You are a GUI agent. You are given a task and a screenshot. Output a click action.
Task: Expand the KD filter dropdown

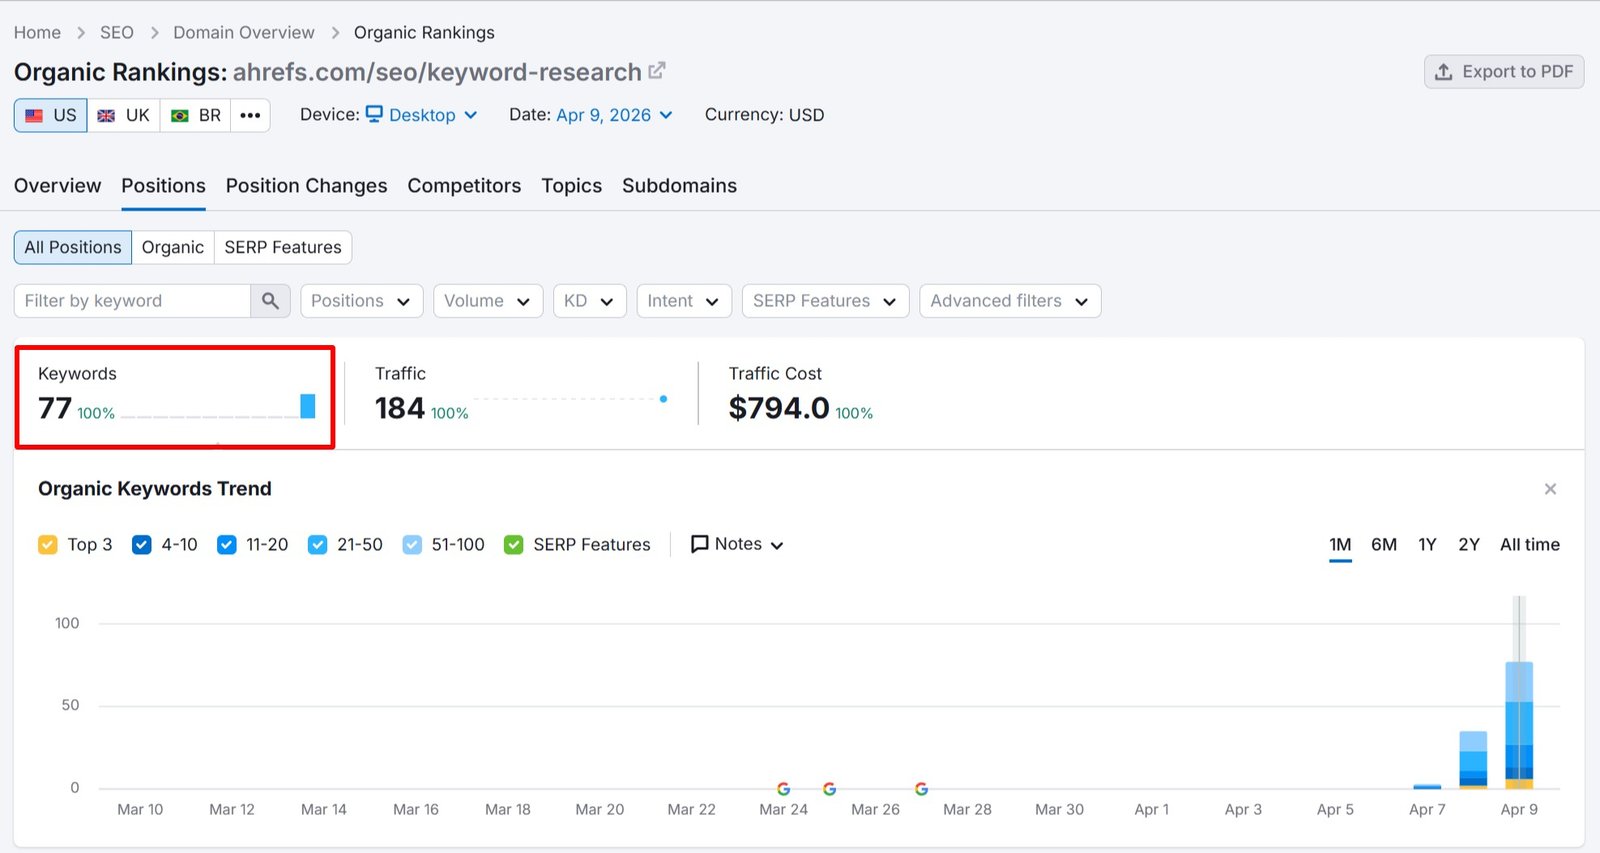click(590, 301)
